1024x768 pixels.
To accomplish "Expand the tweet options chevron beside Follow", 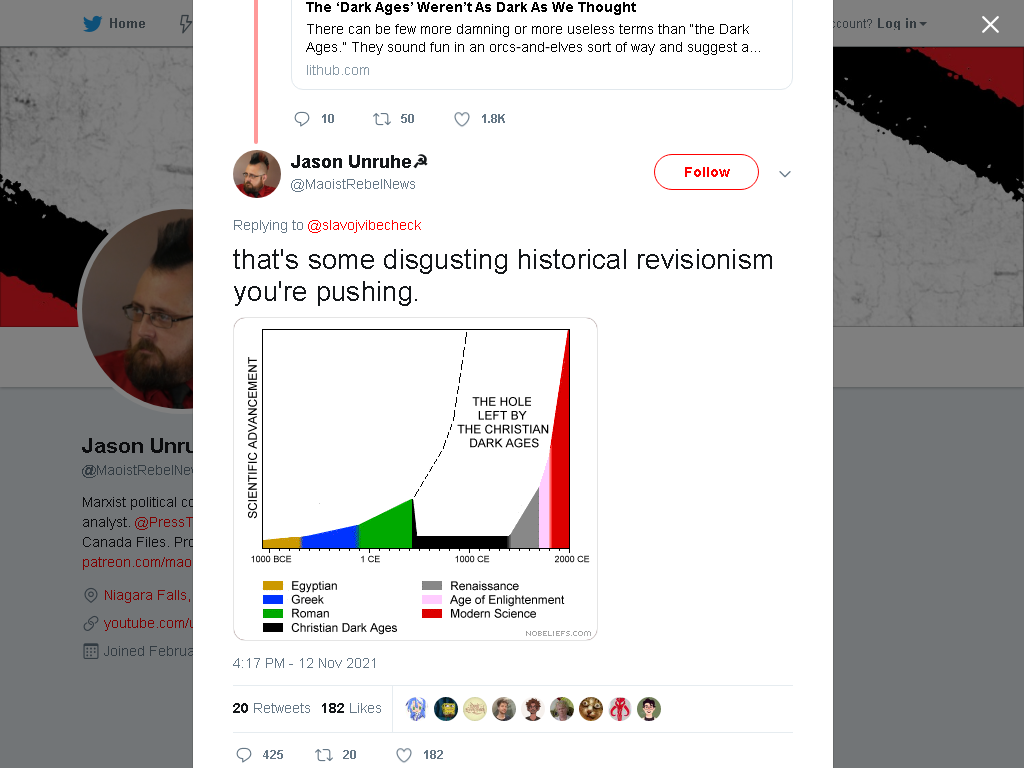I will coord(785,174).
